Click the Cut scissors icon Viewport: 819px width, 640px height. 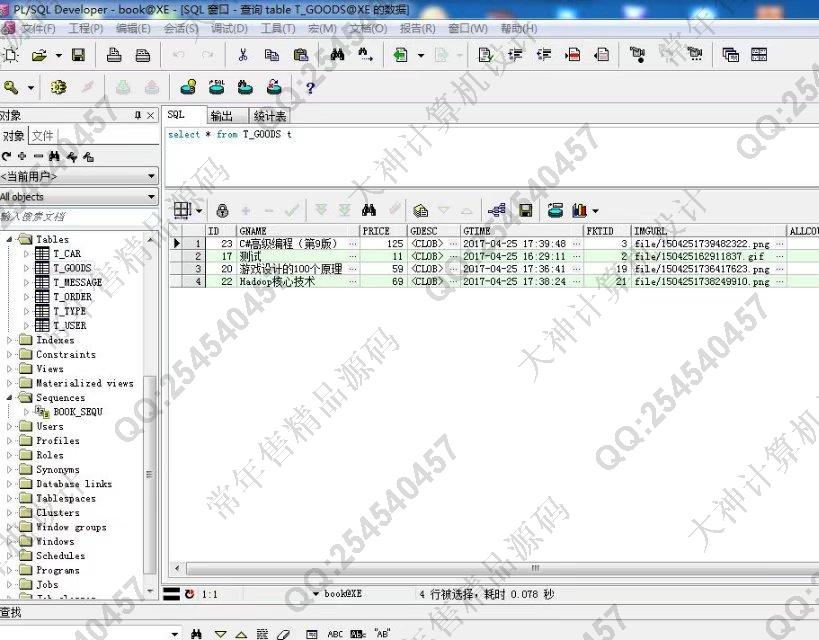[243, 55]
